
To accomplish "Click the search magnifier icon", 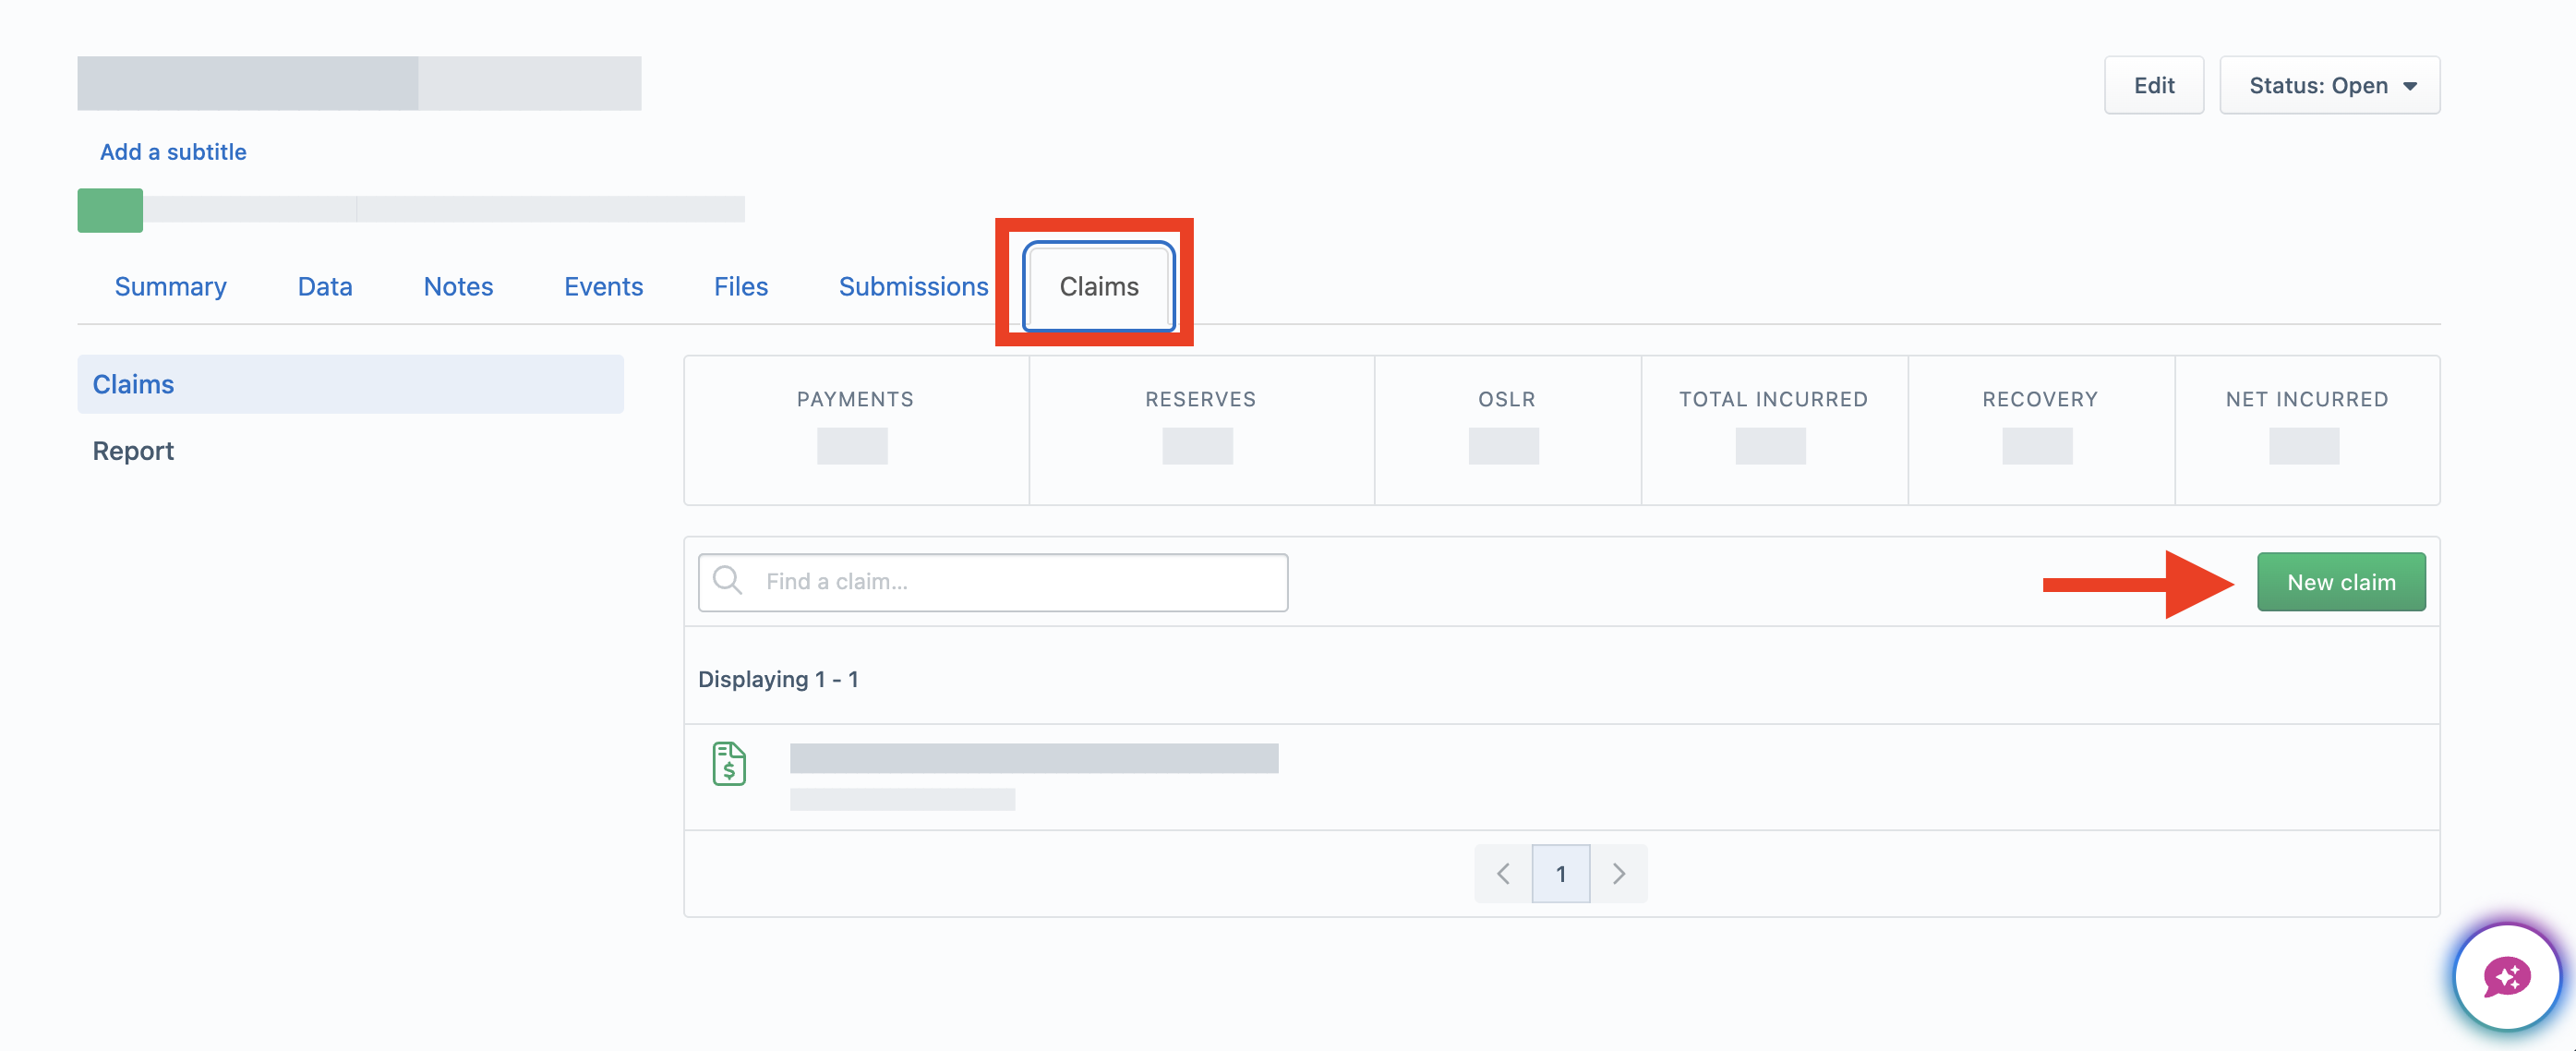I will pyautogui.click(x=728, y=581).
